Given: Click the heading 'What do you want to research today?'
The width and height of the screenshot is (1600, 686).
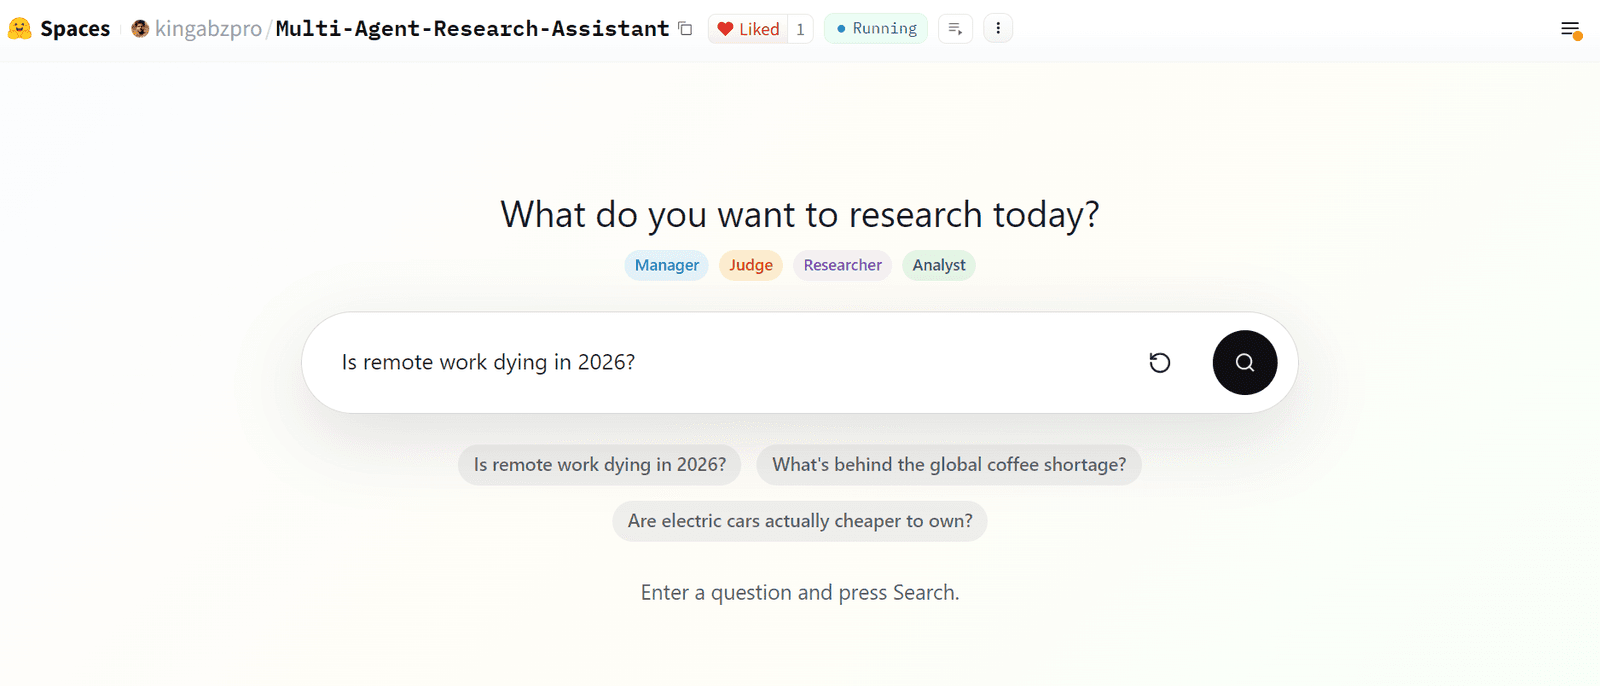Looking at the screenshot, I should 800,215.
